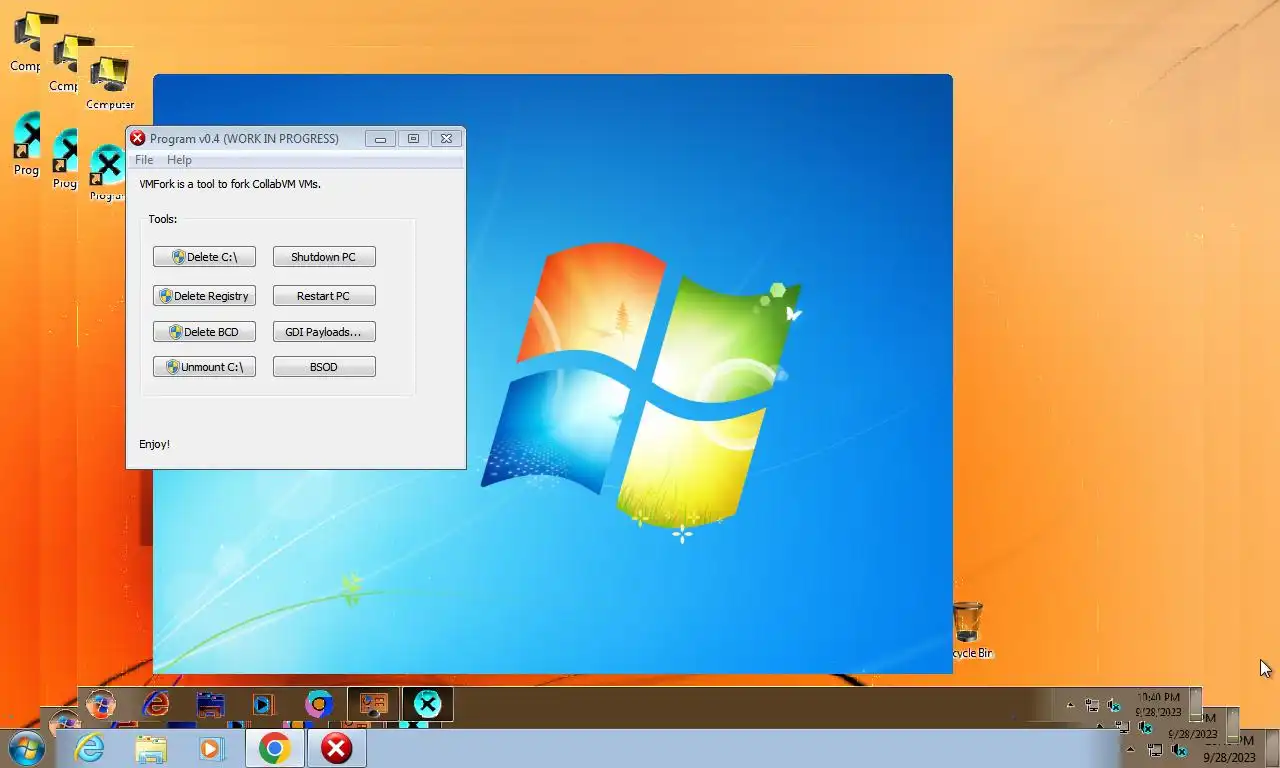Click the inverted-color Chrome taskbar icon
Image resolution: width=1280 pixels, height=768 pixels.
[x=319, y=705]
